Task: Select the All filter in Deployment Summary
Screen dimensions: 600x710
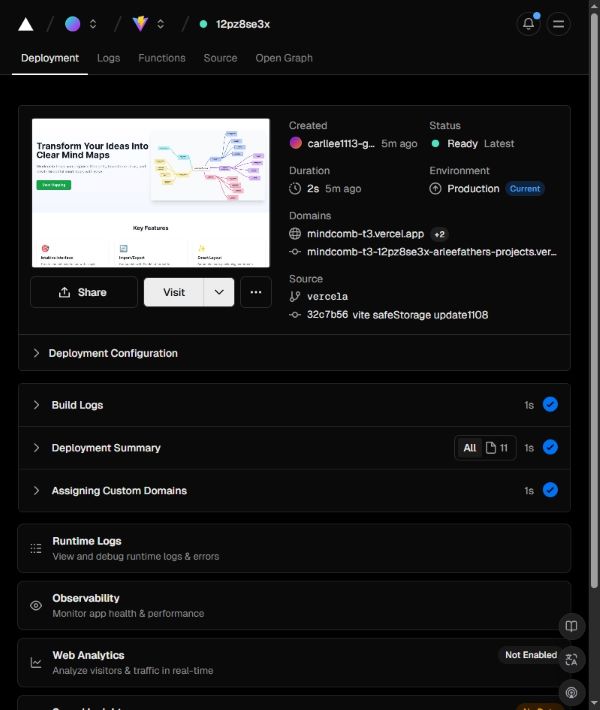Action: 470,448
